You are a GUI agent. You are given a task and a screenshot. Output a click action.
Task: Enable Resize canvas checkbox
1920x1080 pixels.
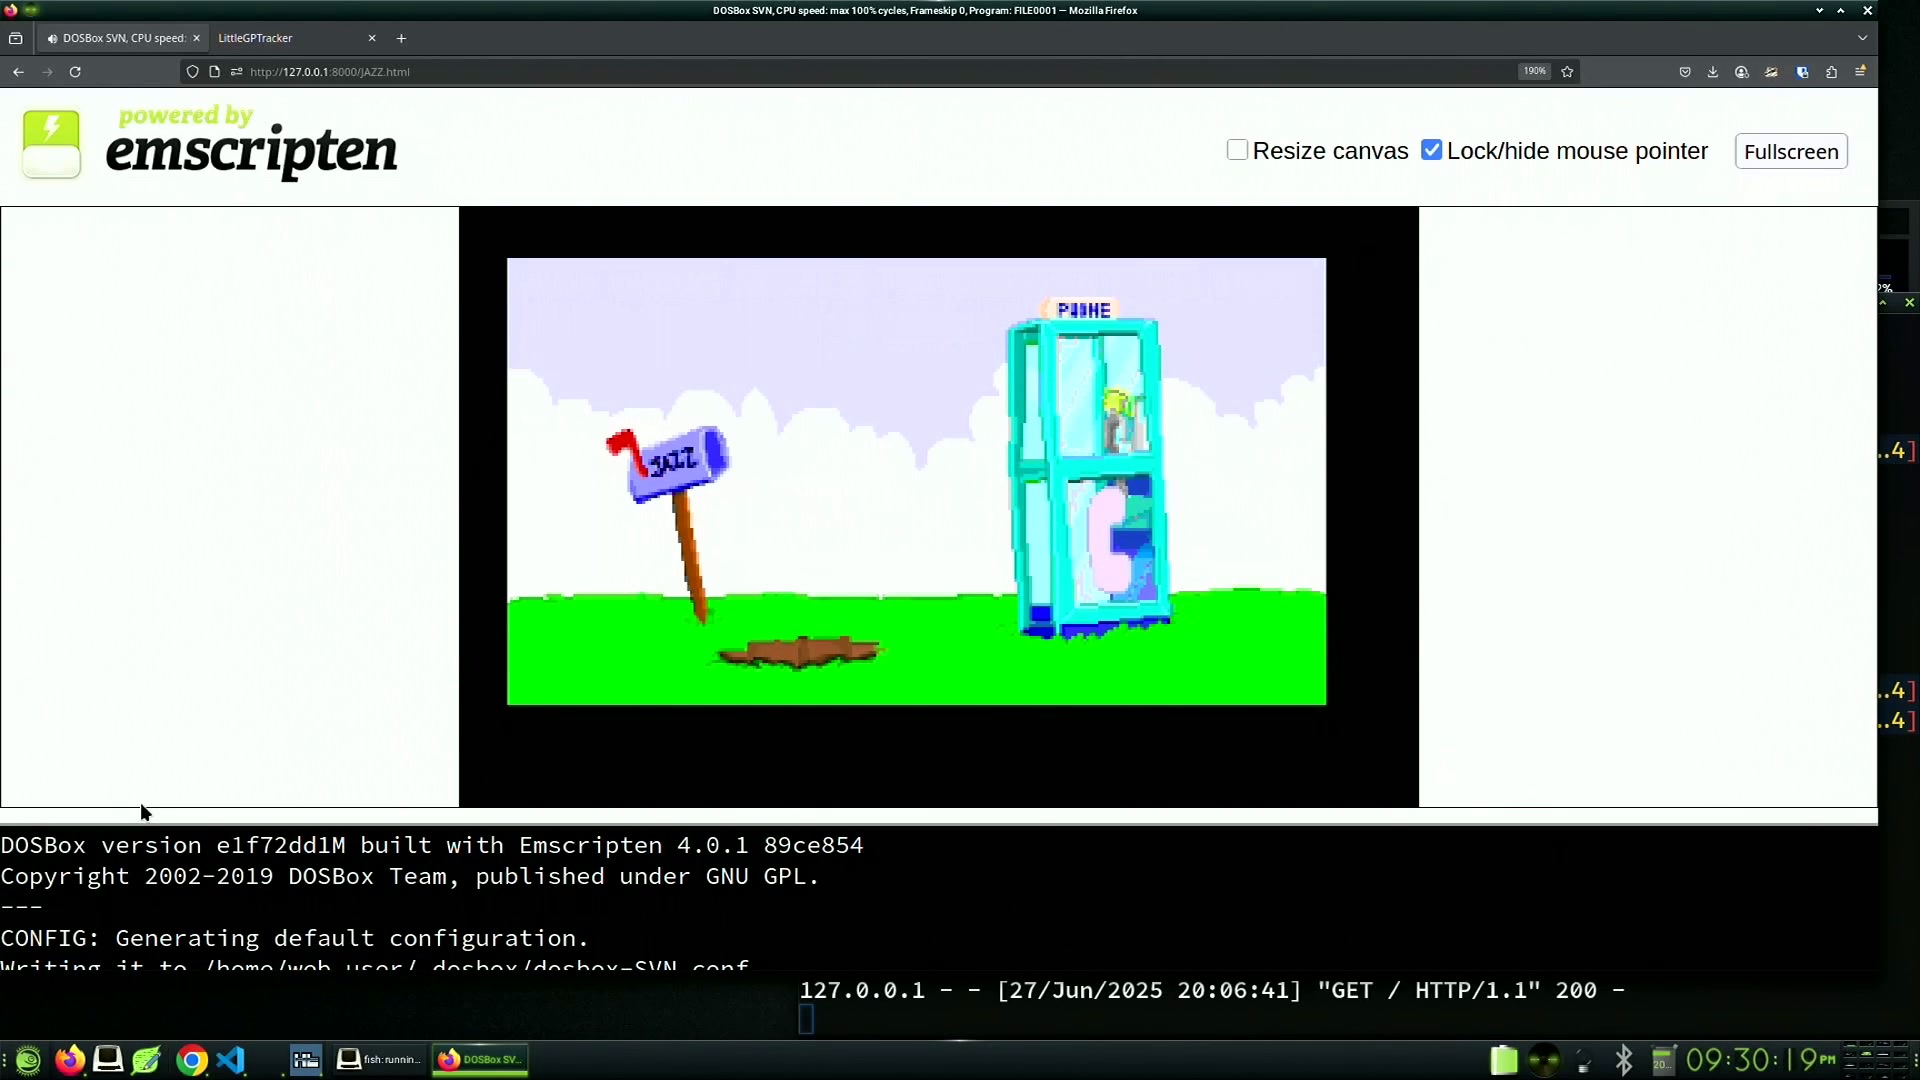[x=1237, y=150]
